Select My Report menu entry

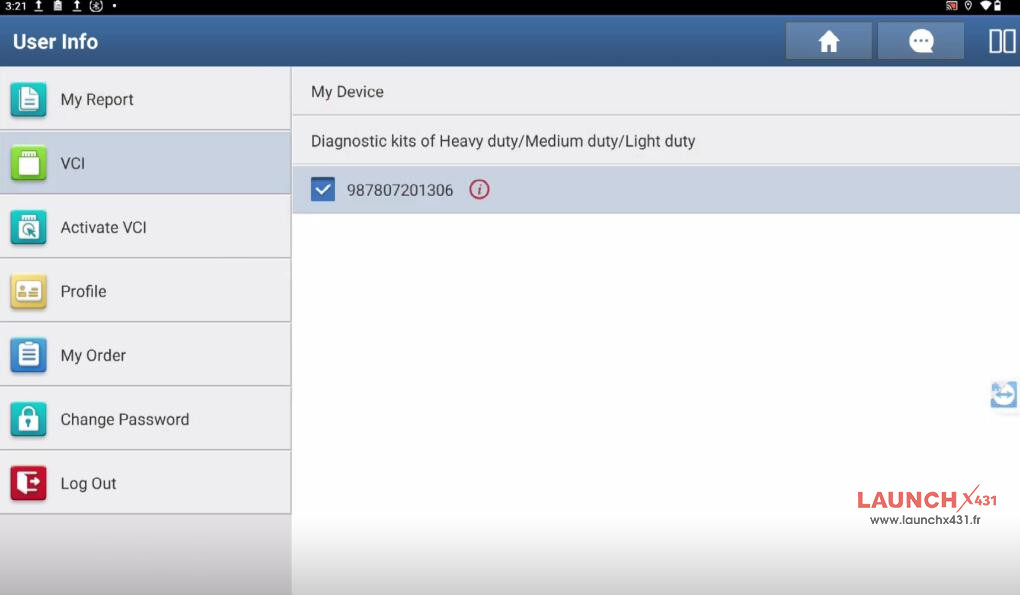(97, 100)
